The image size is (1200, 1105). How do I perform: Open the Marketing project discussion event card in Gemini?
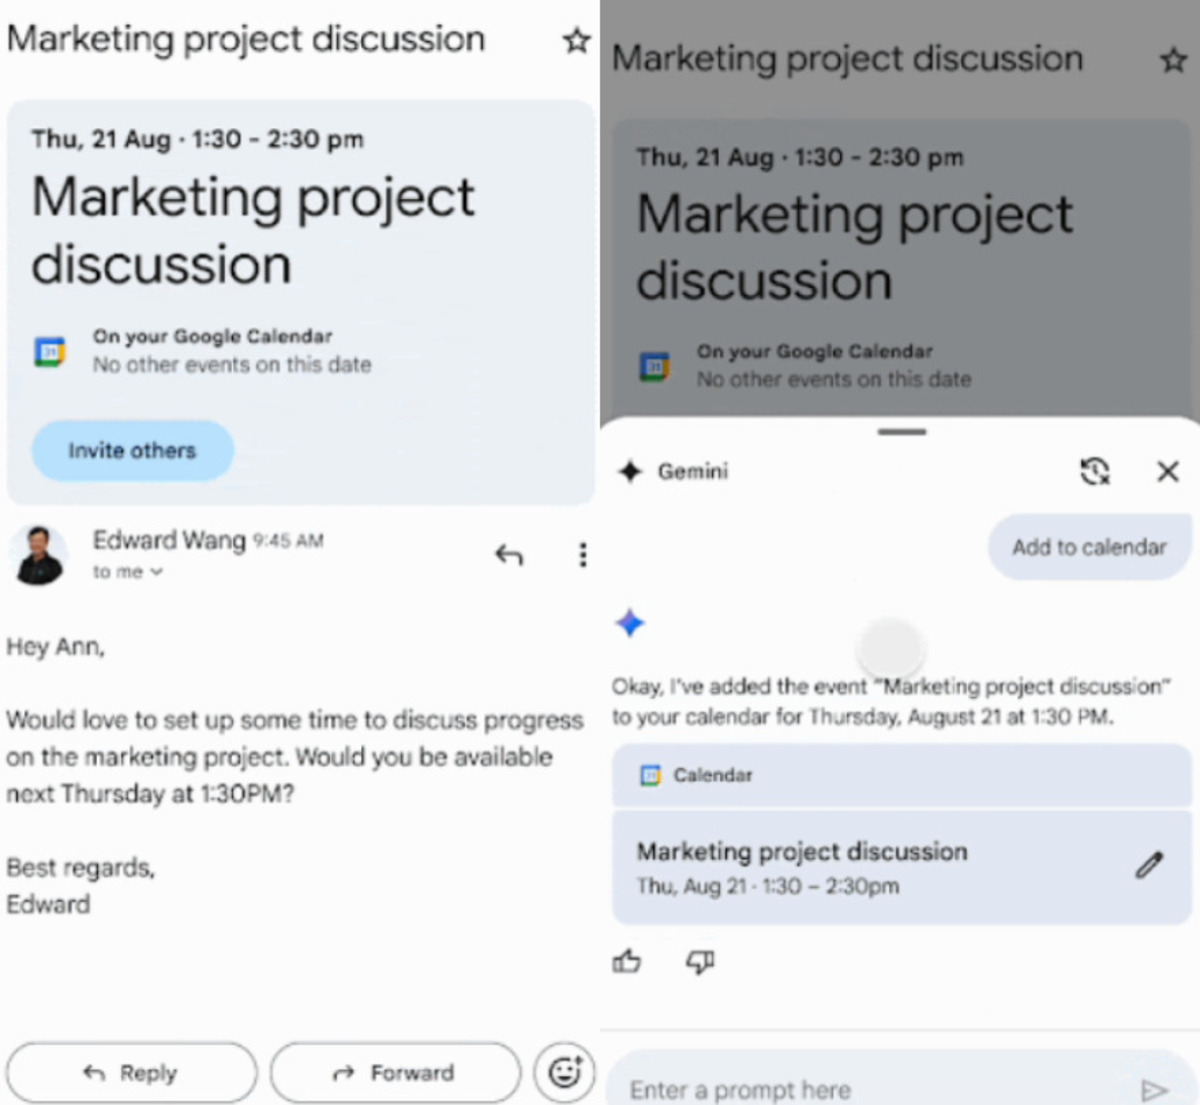click(902, 867)
